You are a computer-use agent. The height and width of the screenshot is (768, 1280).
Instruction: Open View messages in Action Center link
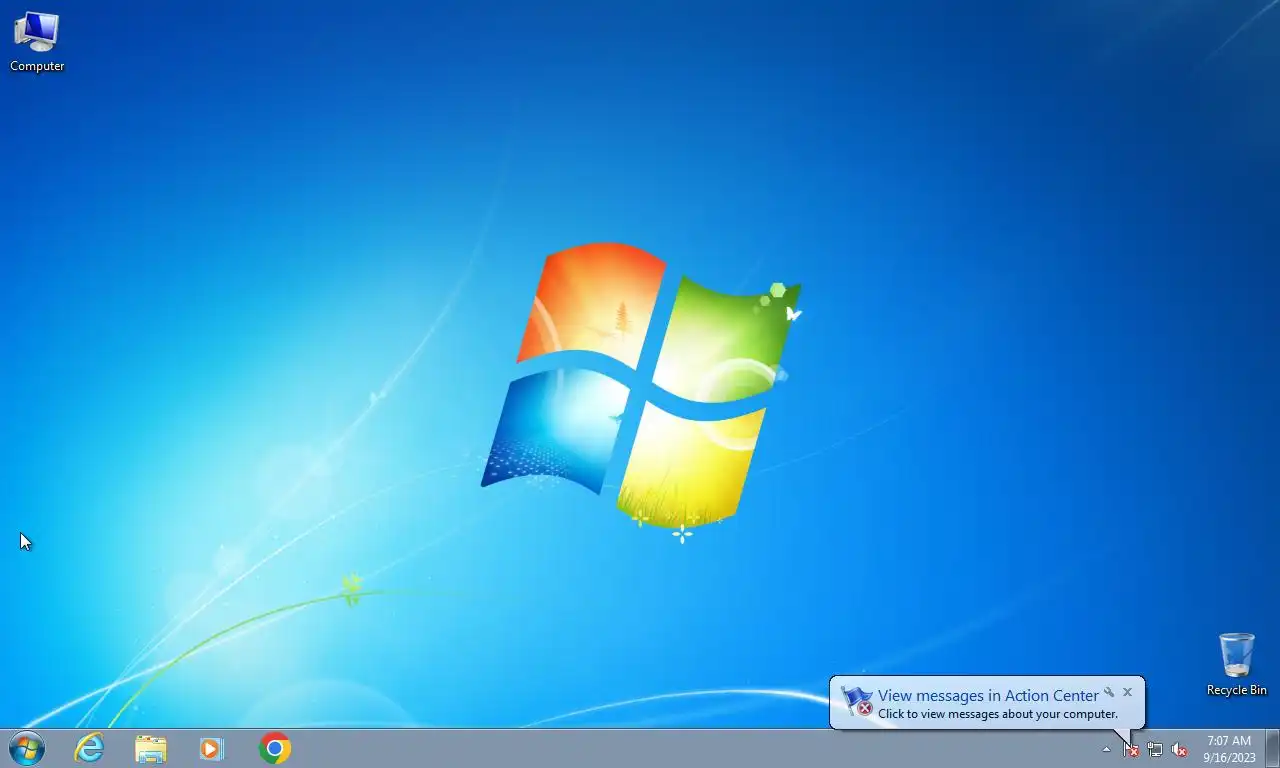tap(988, 696)
